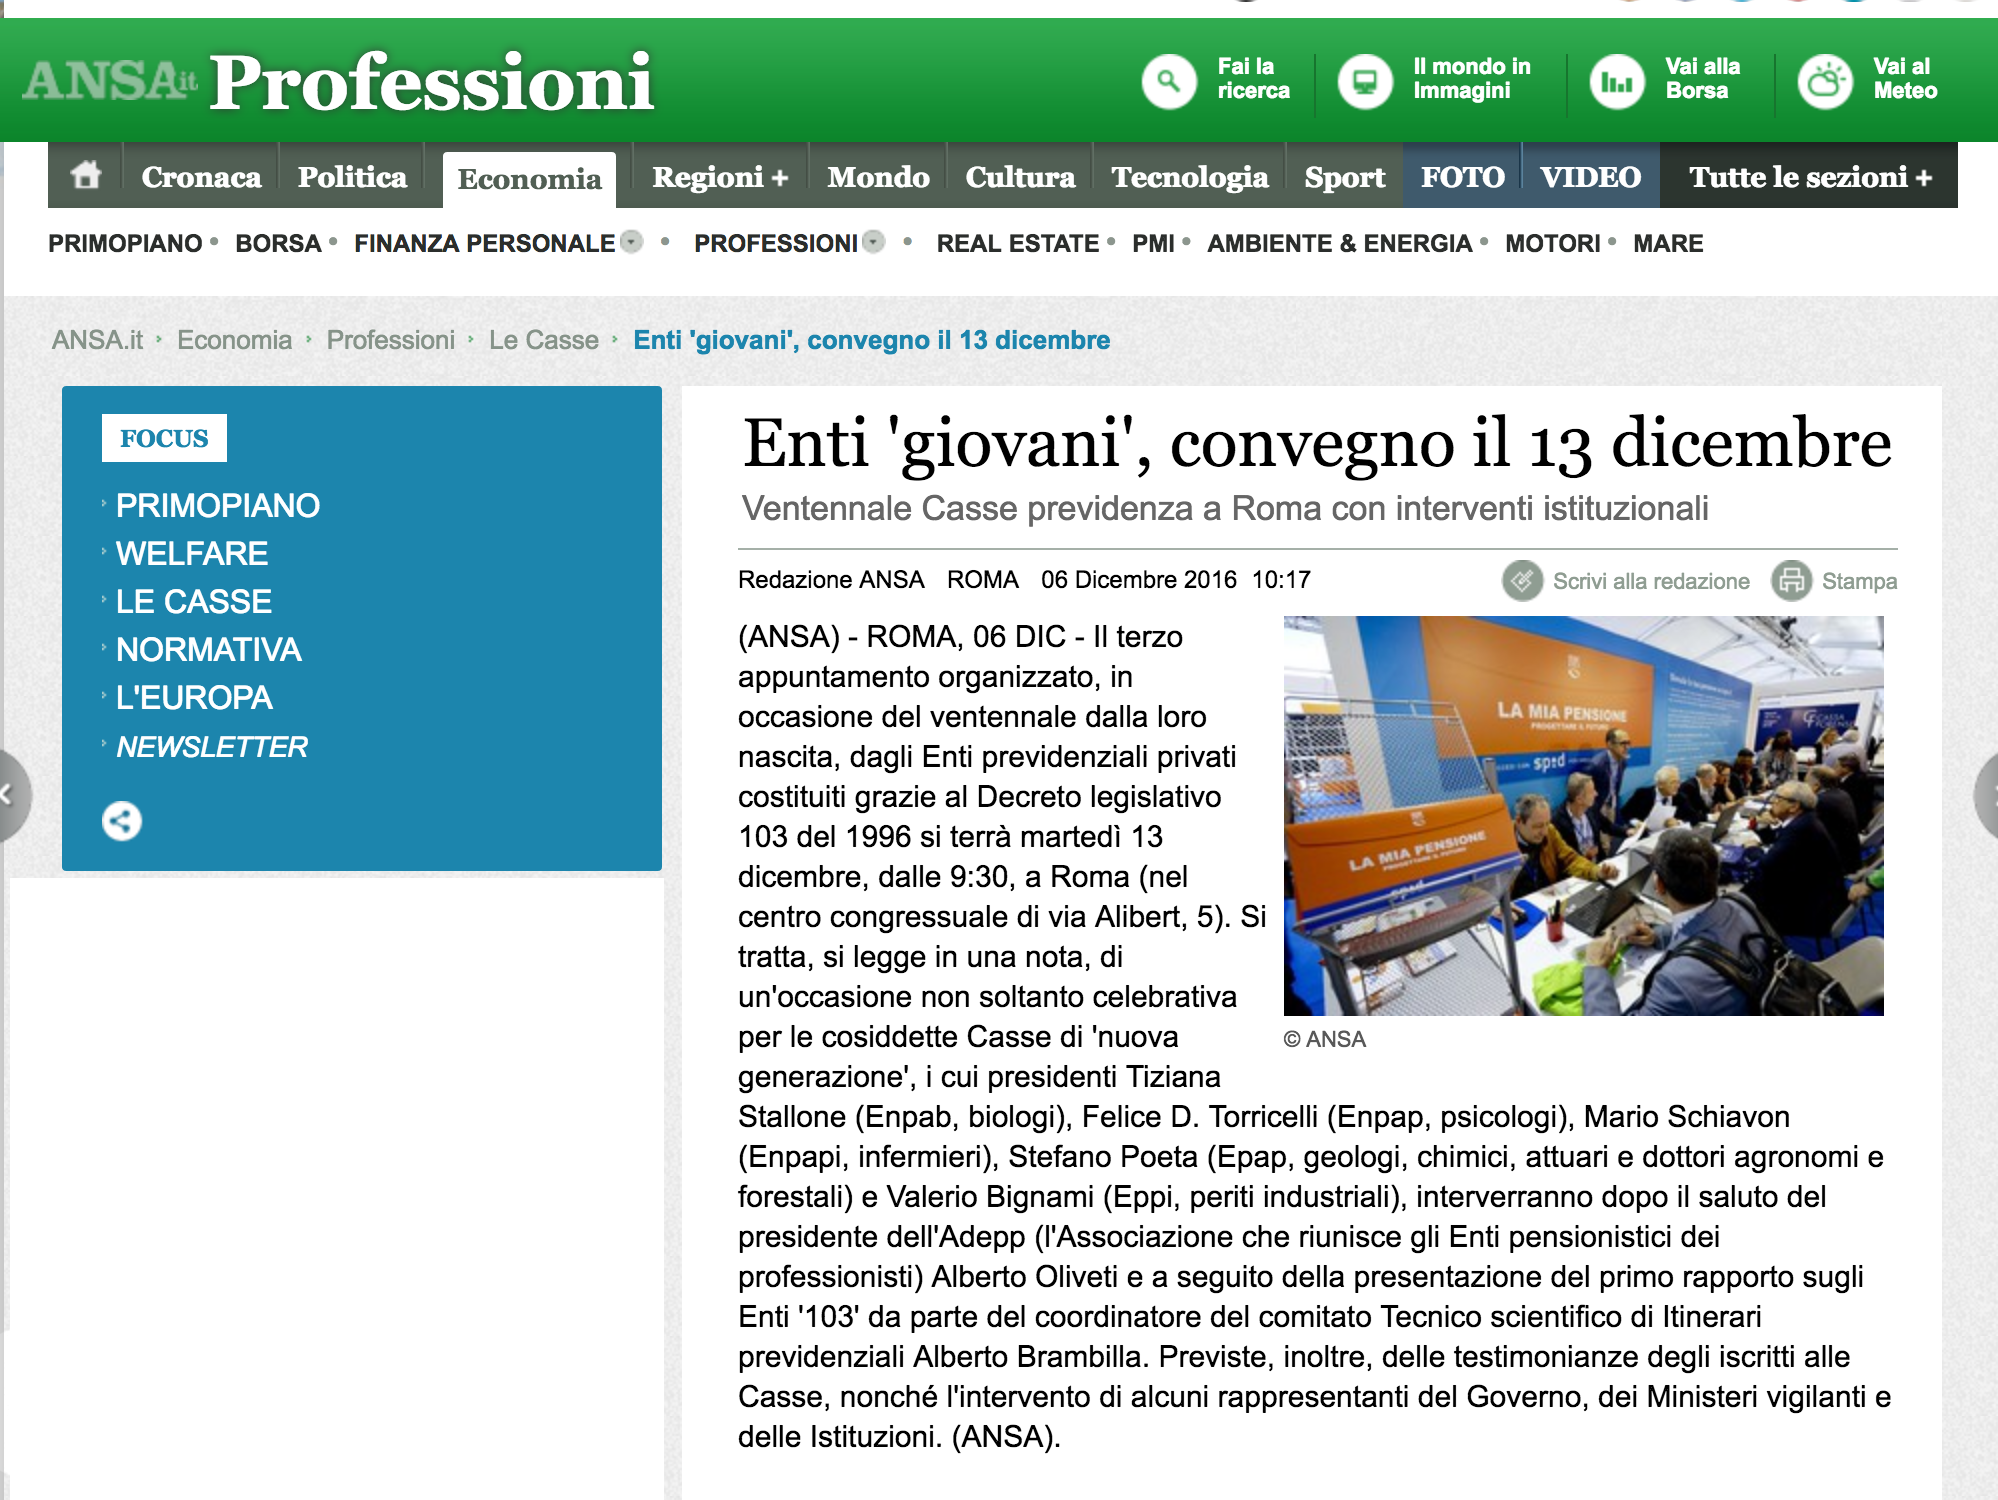Viewport: 1998px width, 1500px height.
Task: Click Vai al Meteo text
Action: point(1905,79)
